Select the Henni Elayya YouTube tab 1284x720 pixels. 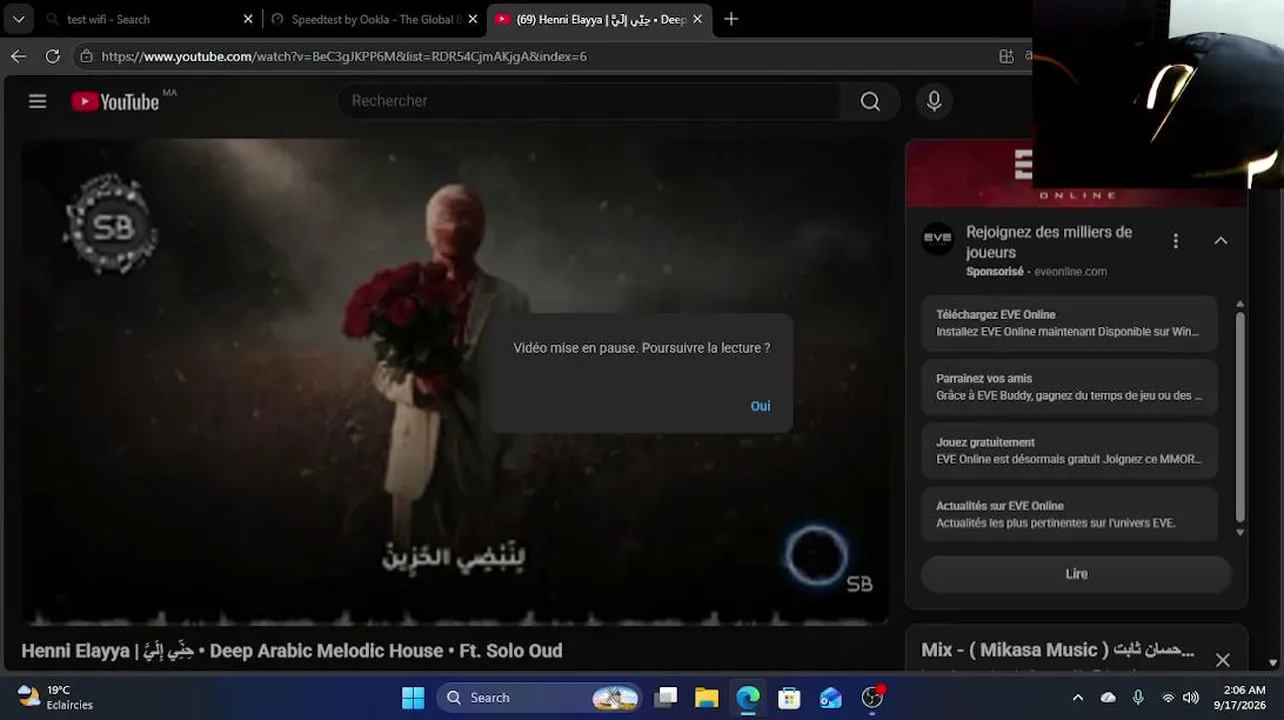600,19
